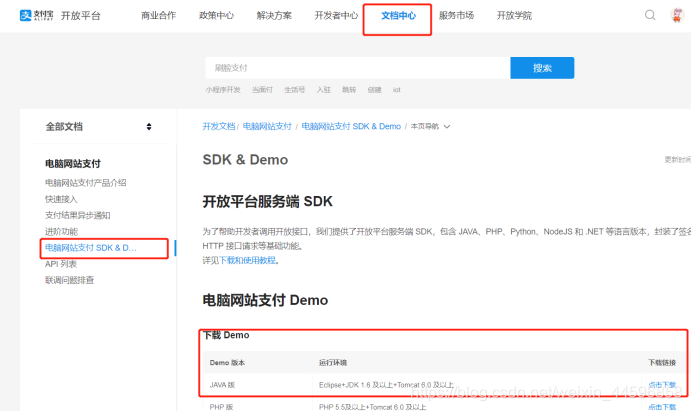The height and width of the screenshot is (411, 692).
Task: Open the 服务市场 menu
Action: point(456,15)
